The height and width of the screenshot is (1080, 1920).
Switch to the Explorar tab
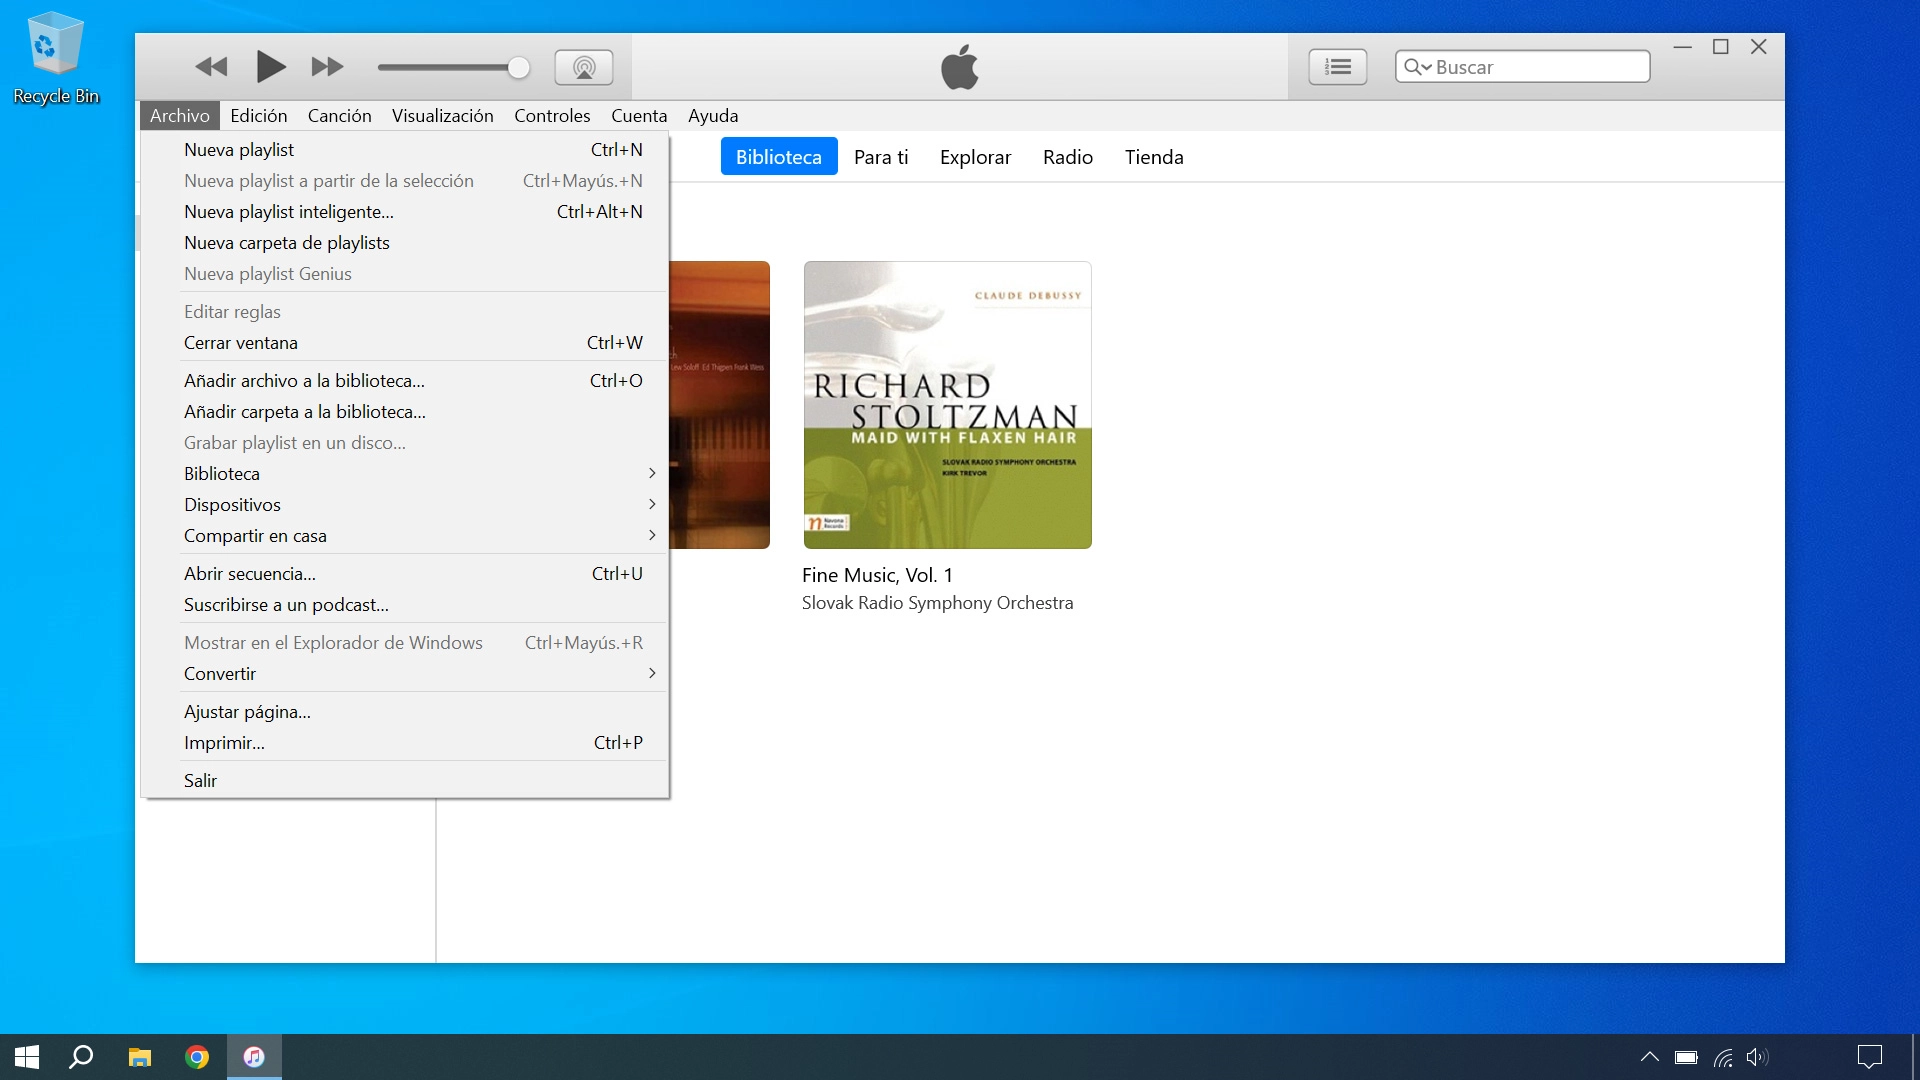pyautogui.click(x=975, y=157)
